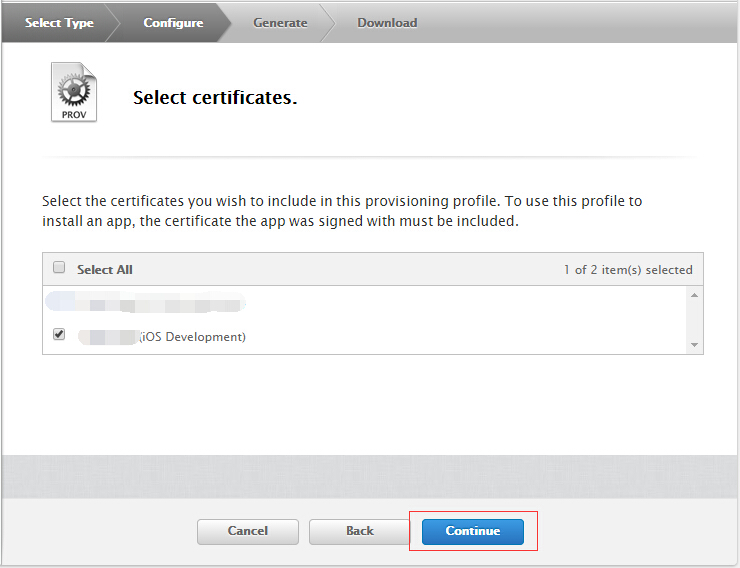The image size is (740, 568).
Task: Proceed by clicking Continue
Action: pyautogui.click(x=473, y=532)
